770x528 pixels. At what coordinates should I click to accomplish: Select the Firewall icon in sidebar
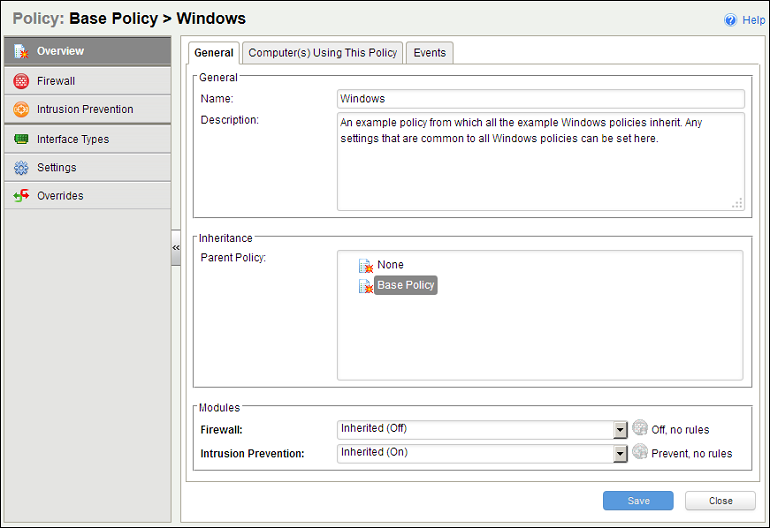point(21,81)
